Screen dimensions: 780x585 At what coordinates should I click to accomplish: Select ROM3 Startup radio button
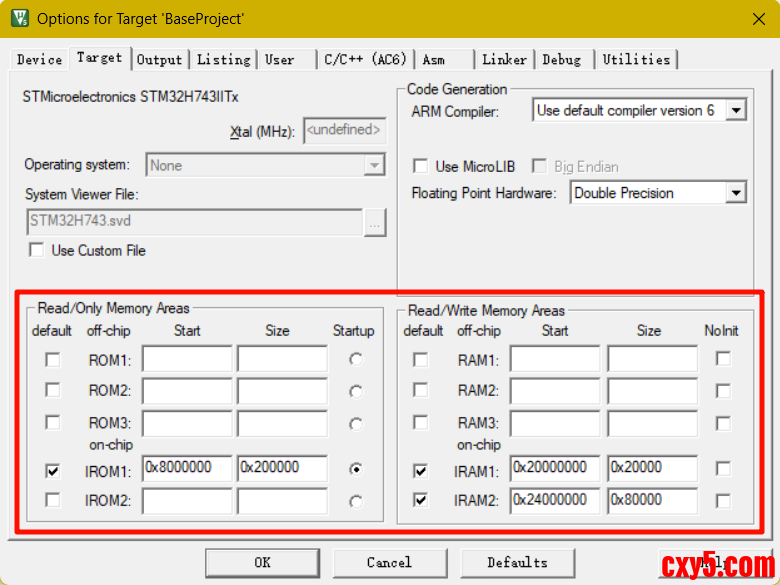[356, 424]
